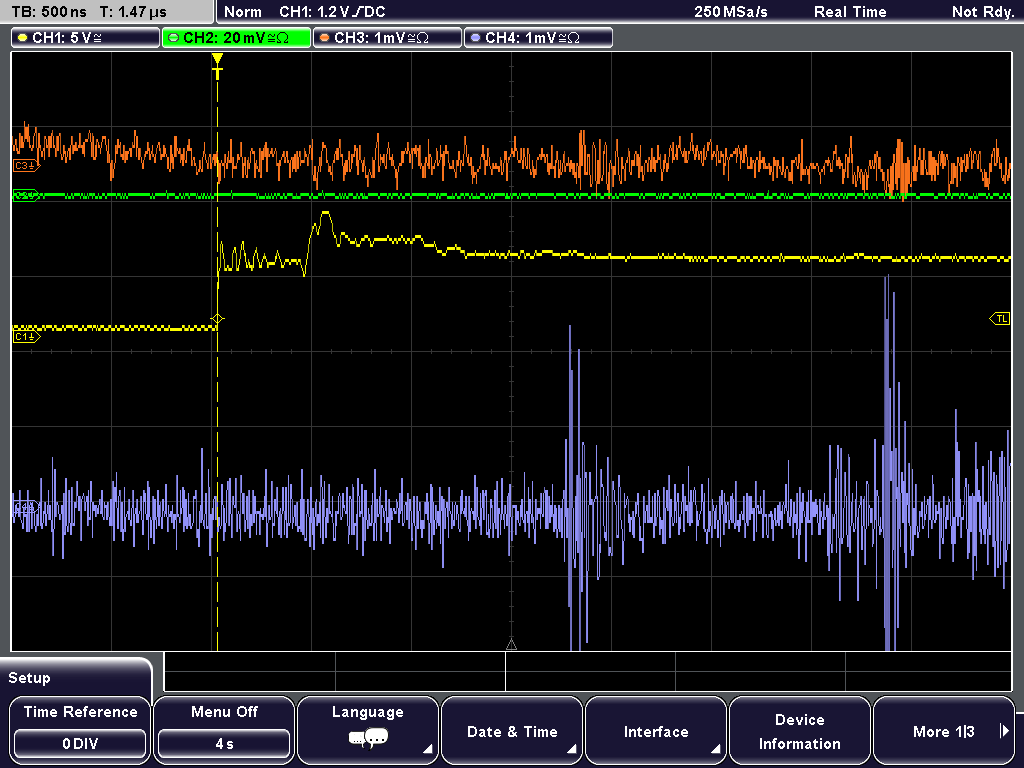Change the Time Reference 0 DIV value

80,744
